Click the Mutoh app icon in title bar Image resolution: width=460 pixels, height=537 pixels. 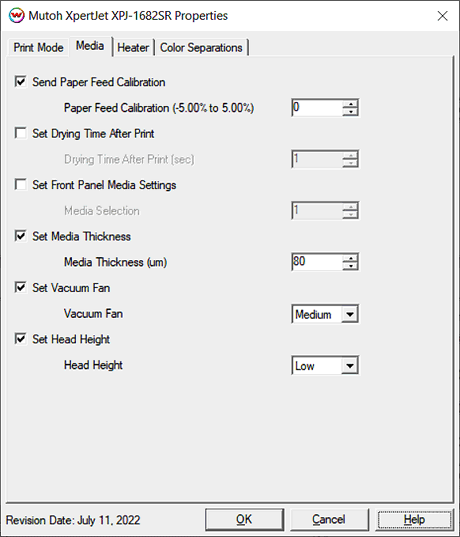[16, 16]
